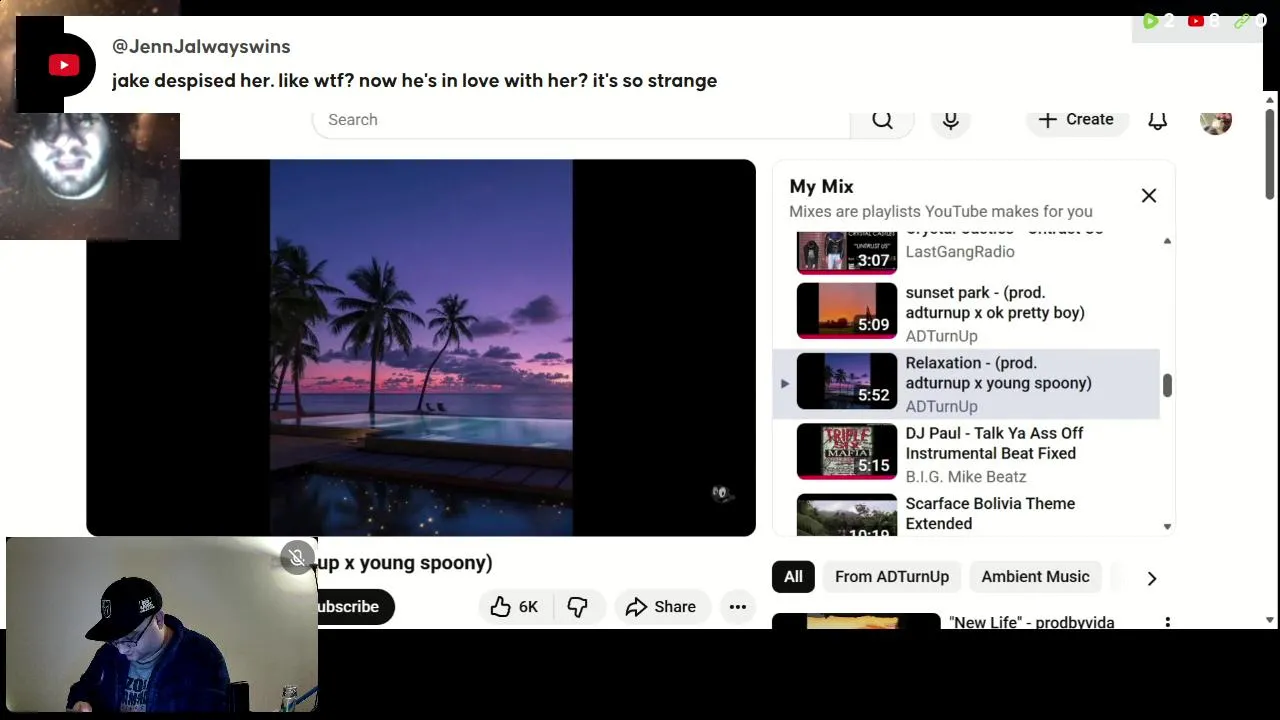This screenshot has width=1280, height=720.
Task: Open DJ Paul Triple Six thumbnail
Action: click(x=847, y=451)
